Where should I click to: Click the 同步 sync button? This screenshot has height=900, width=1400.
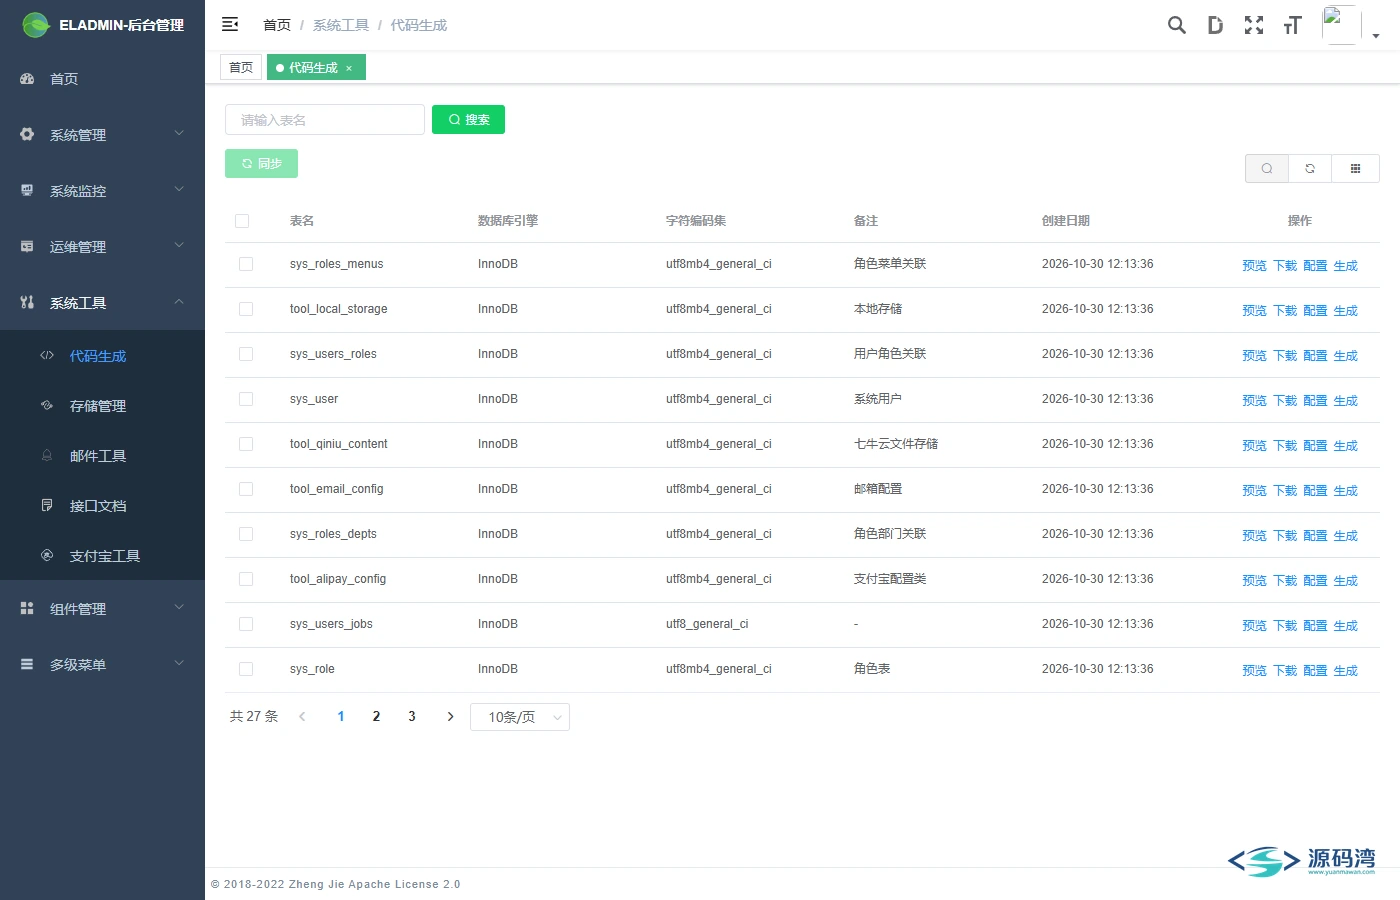[x=261, y=163]
